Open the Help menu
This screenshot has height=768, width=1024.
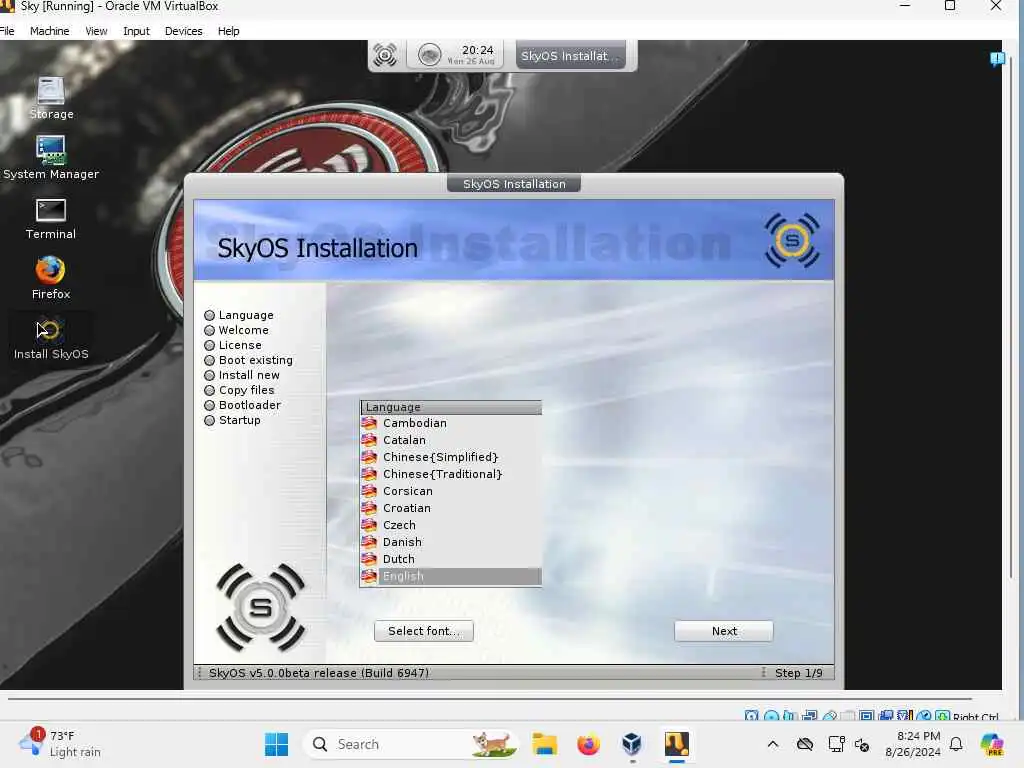(229, 31)
